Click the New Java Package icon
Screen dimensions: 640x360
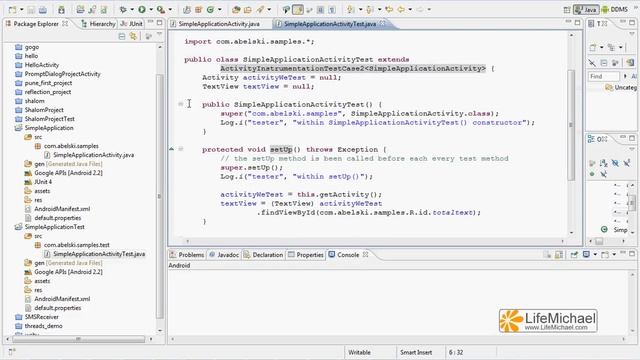198,9
